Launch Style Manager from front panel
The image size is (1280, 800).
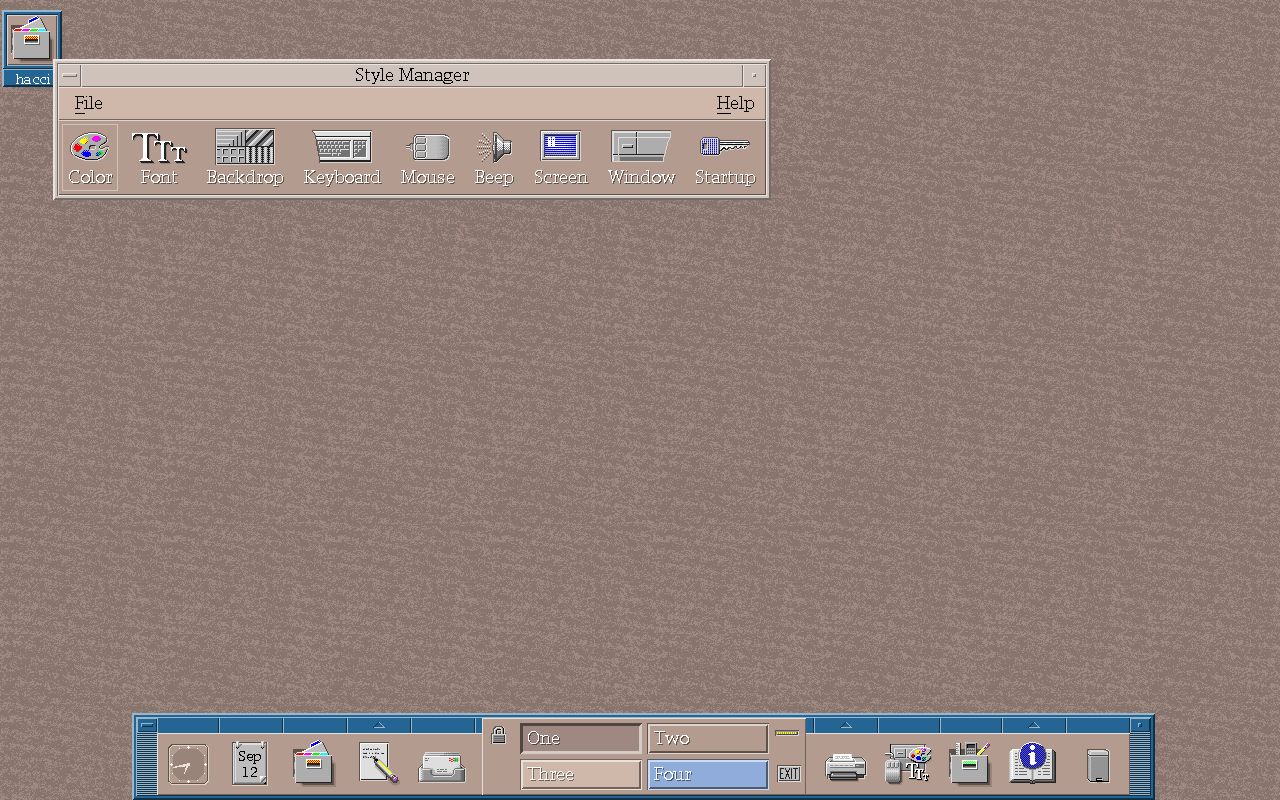click(908, 763)
